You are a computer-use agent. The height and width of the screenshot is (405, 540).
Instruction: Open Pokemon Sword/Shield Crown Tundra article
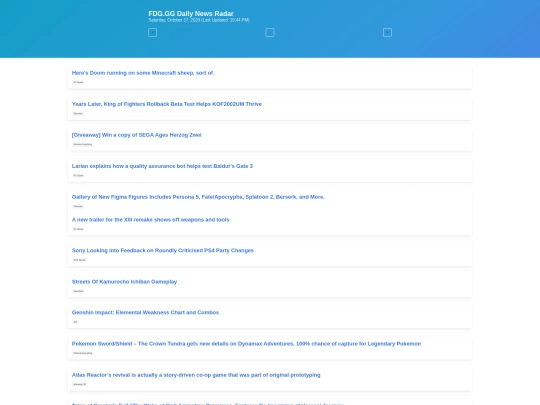(x=246, y=344)
